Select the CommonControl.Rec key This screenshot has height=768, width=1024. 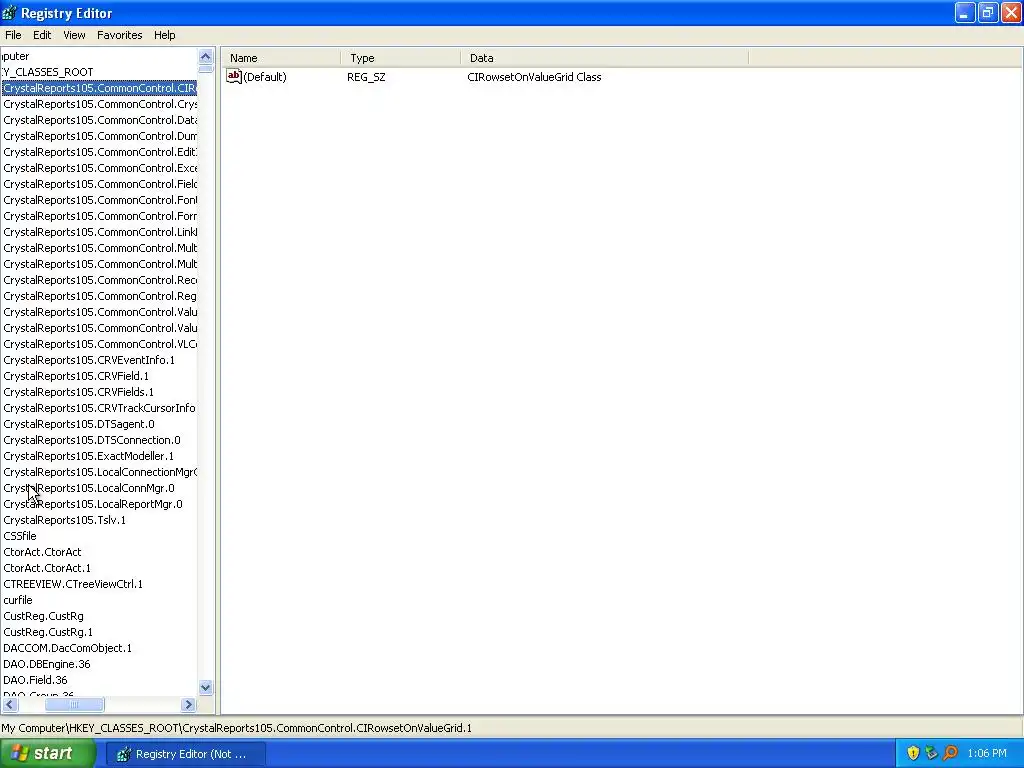pyautogui.click(x=99, y=280)
